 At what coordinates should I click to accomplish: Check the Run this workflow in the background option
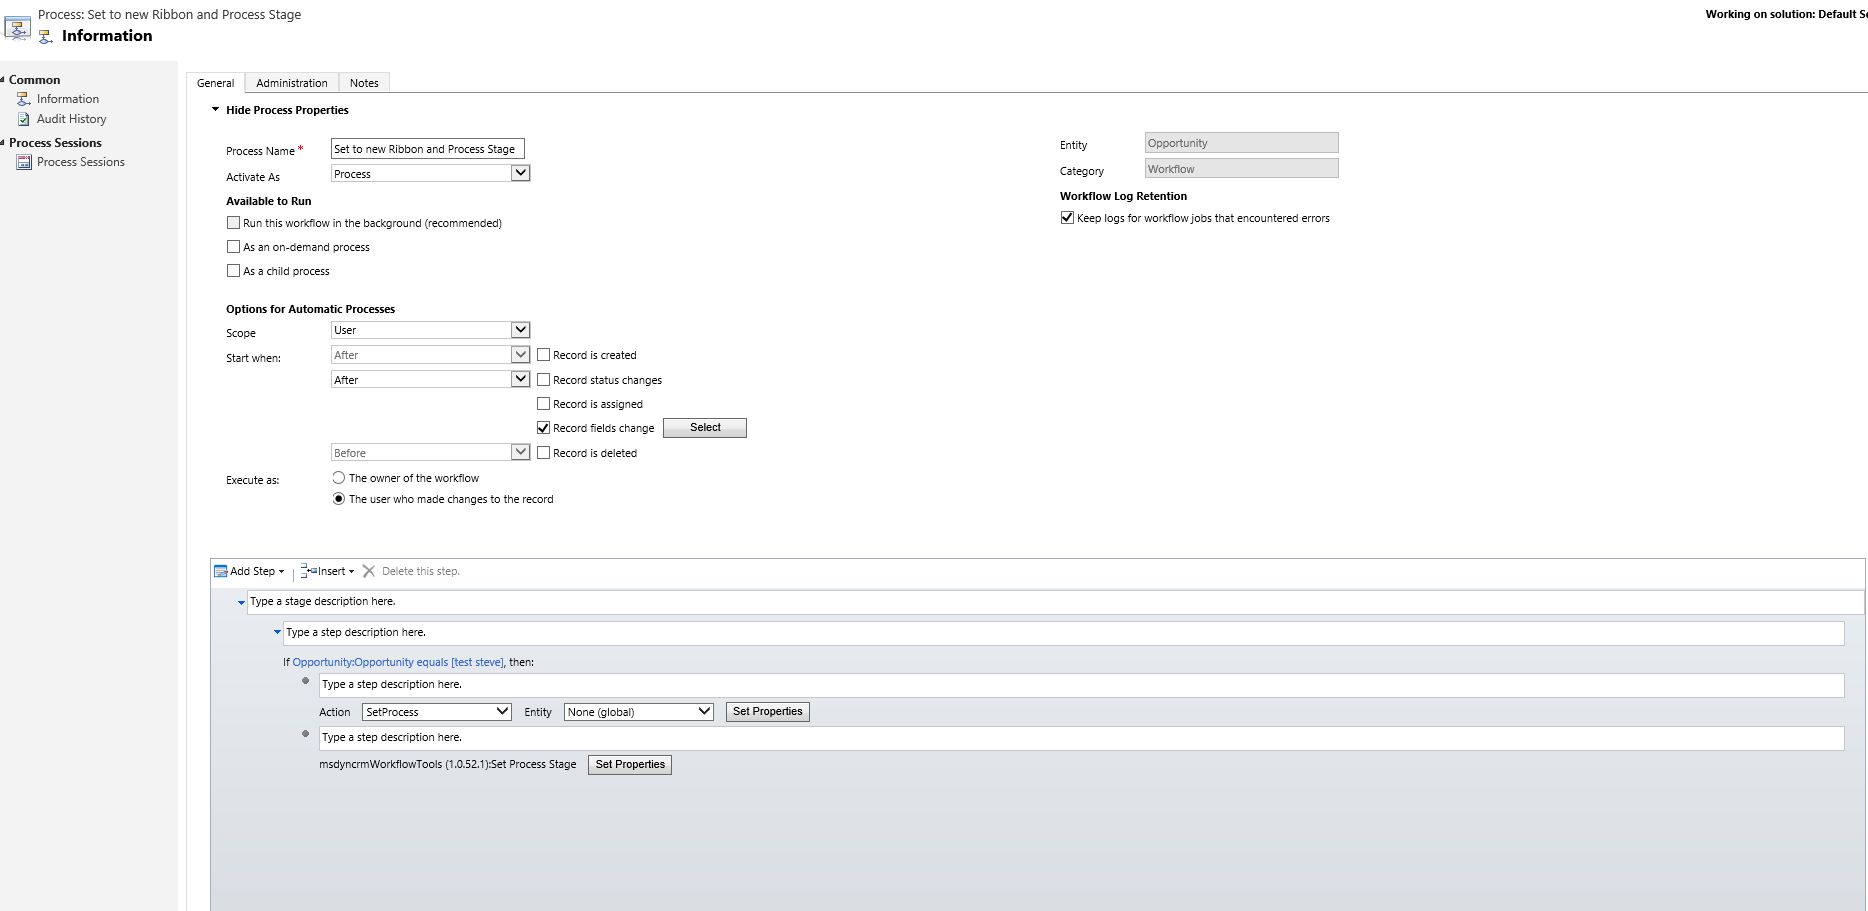tap(233, 222)
